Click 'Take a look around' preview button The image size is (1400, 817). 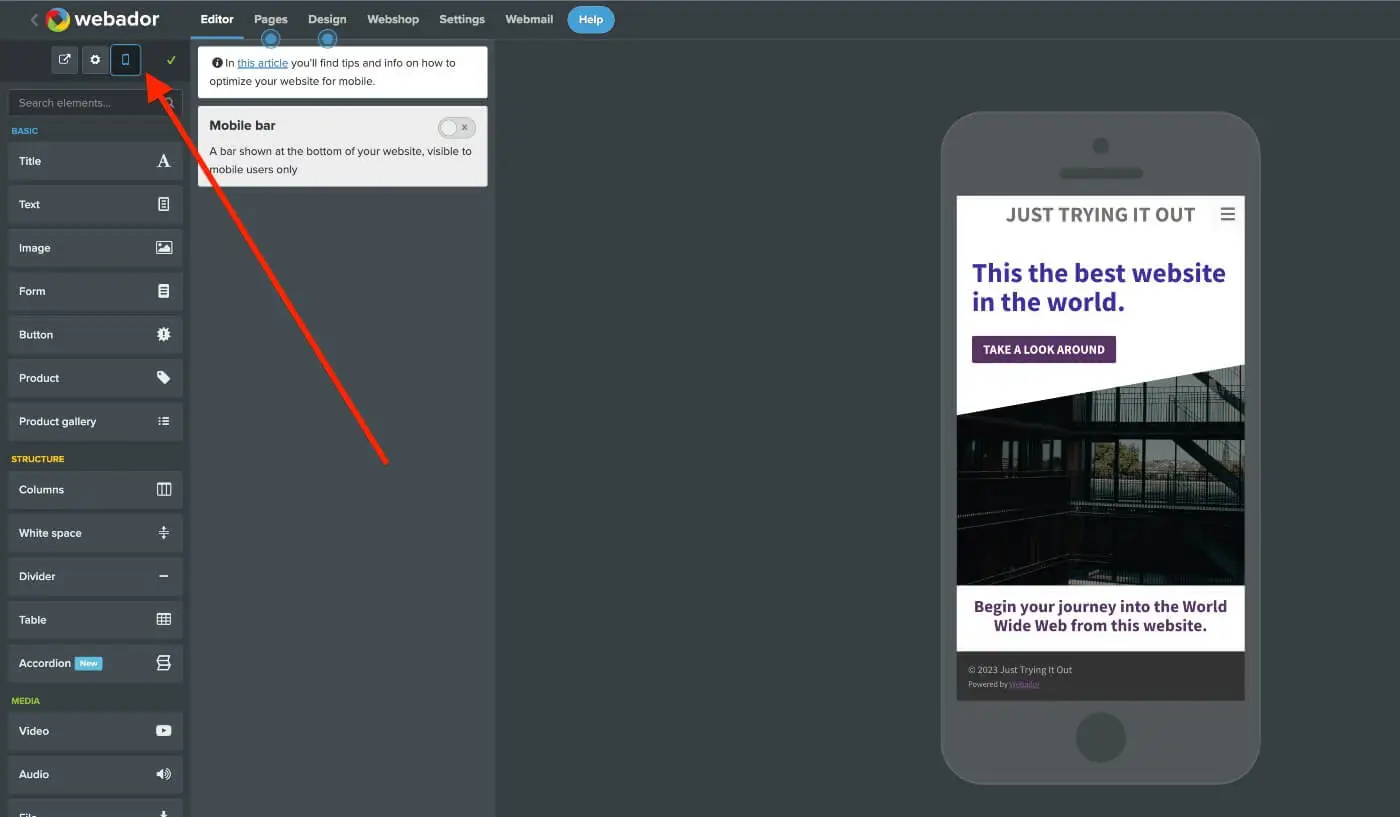point(1044,349)
